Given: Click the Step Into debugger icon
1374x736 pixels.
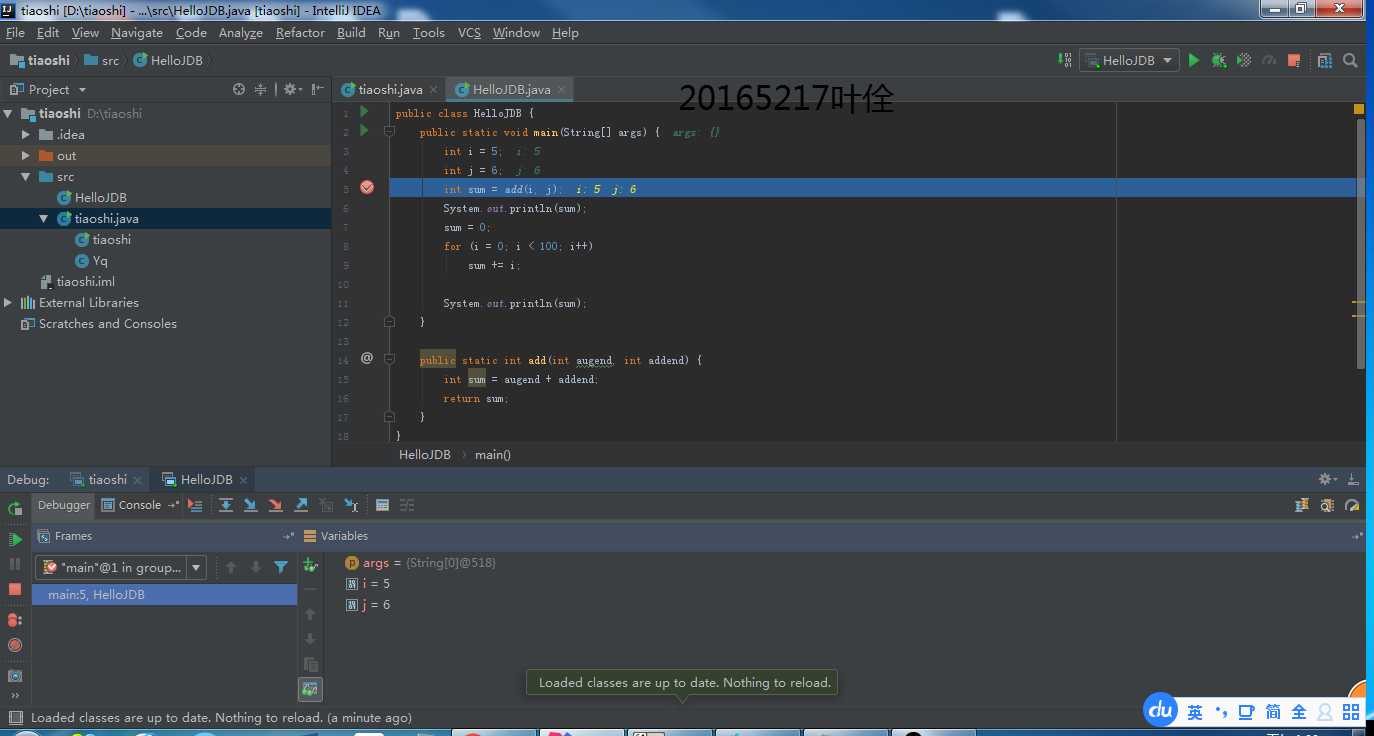Looking at the screenshot, I should point(251,505).
